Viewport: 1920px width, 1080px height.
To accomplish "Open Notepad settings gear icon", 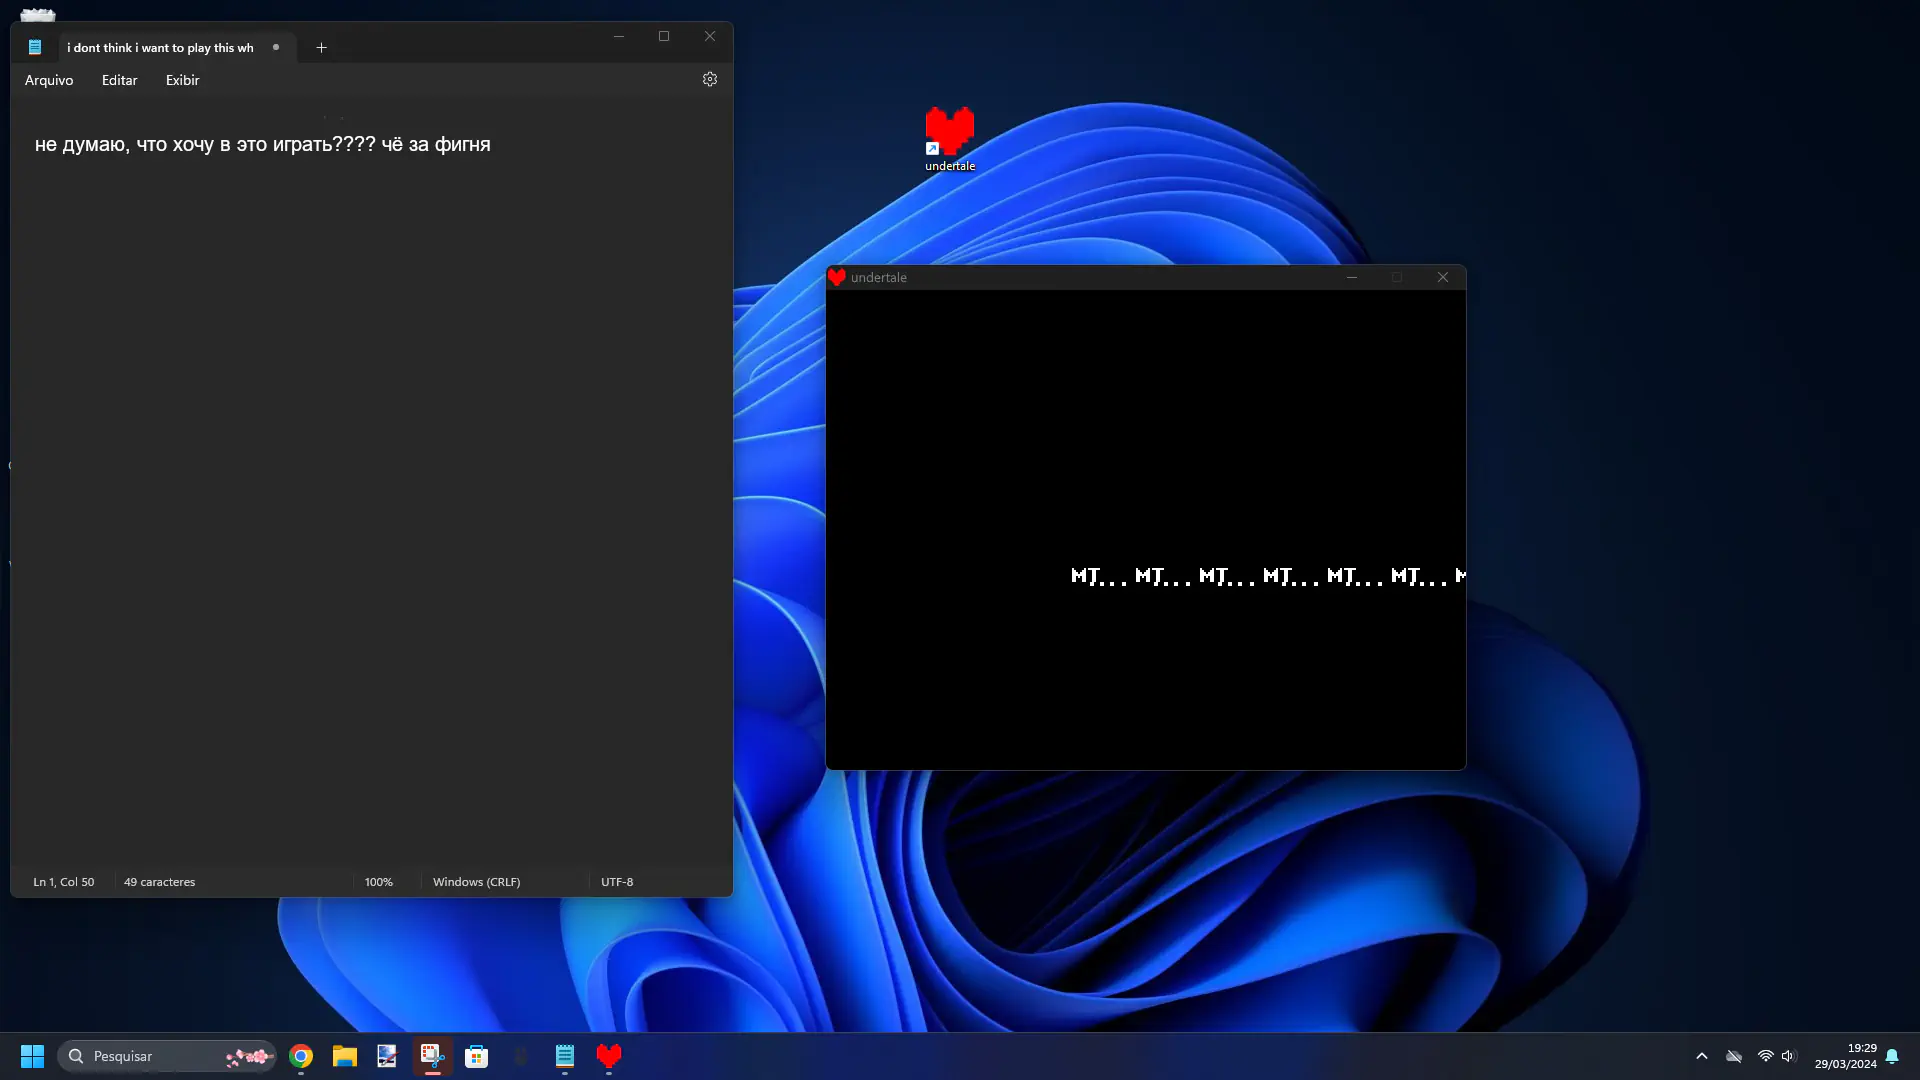I will pos(709,79).
